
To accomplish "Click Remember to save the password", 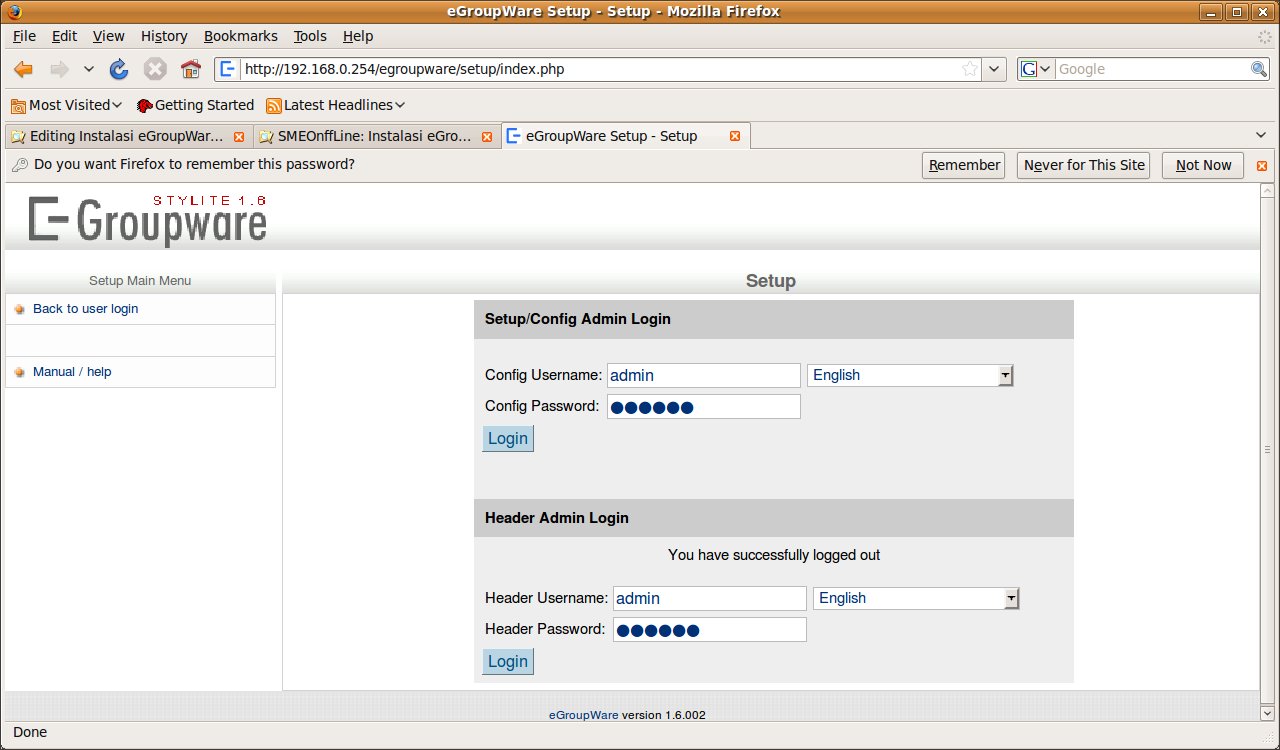I will (x=963, y=165).
